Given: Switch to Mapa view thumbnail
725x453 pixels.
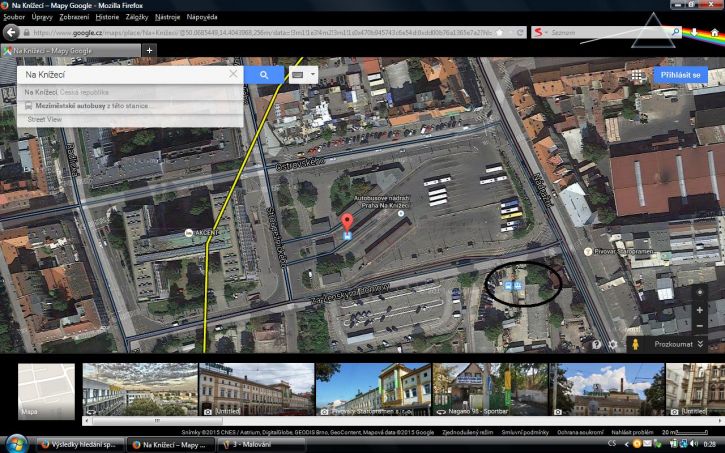Looking at the screenshot, I should coord(46,391).
